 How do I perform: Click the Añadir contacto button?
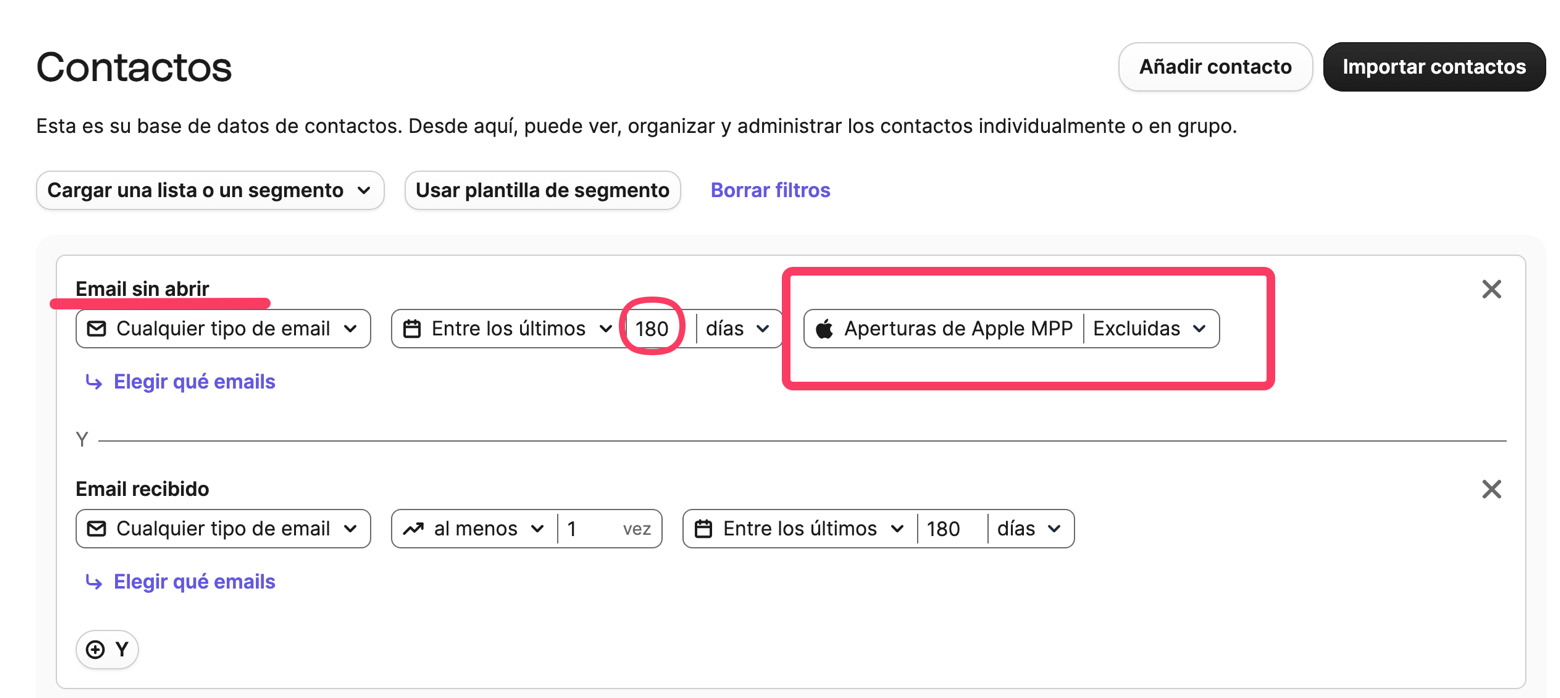coord(1215,67)
